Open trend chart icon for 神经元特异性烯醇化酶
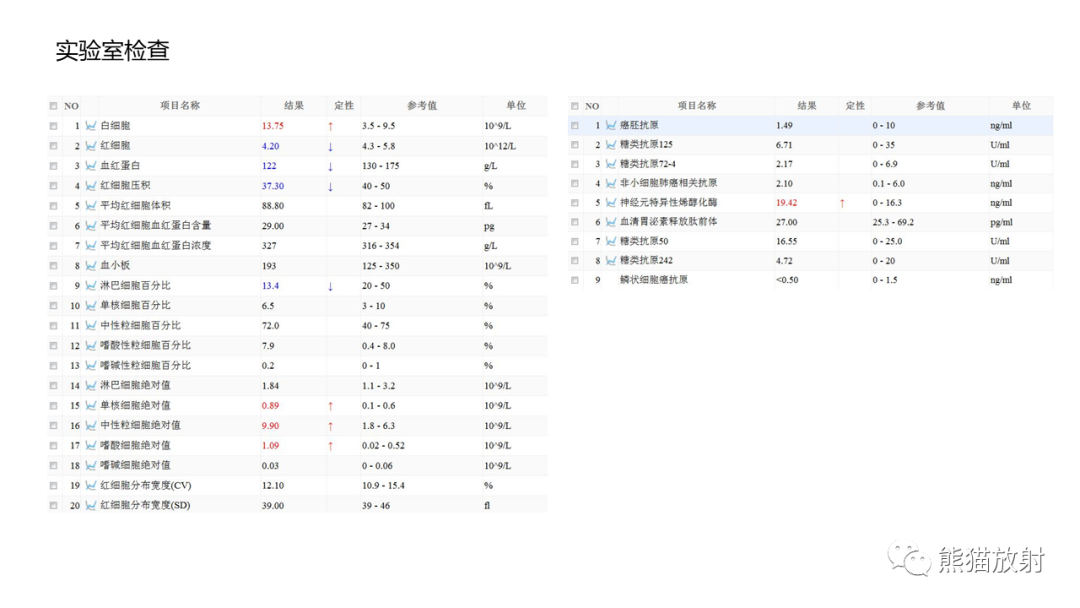The width and height of the screenshot is (1080, 608). (x=610, y=202)
